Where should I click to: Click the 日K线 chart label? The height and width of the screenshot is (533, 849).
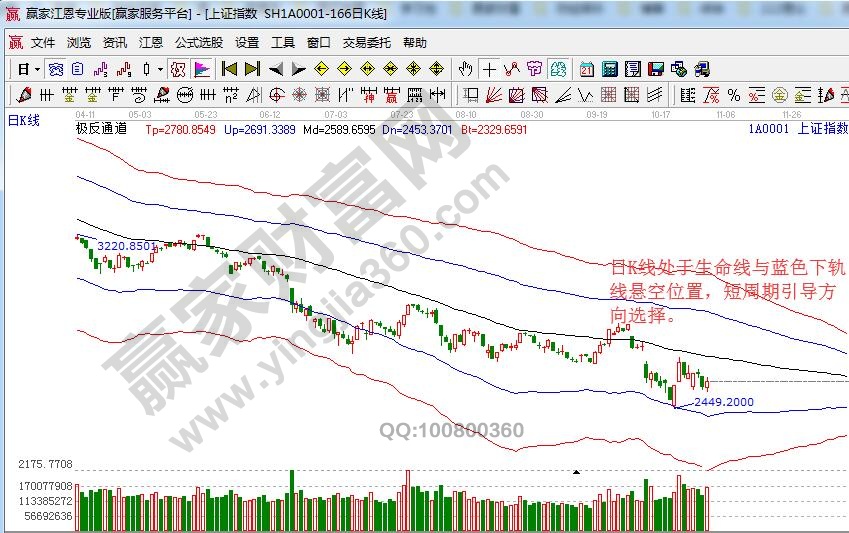point(23,120)
